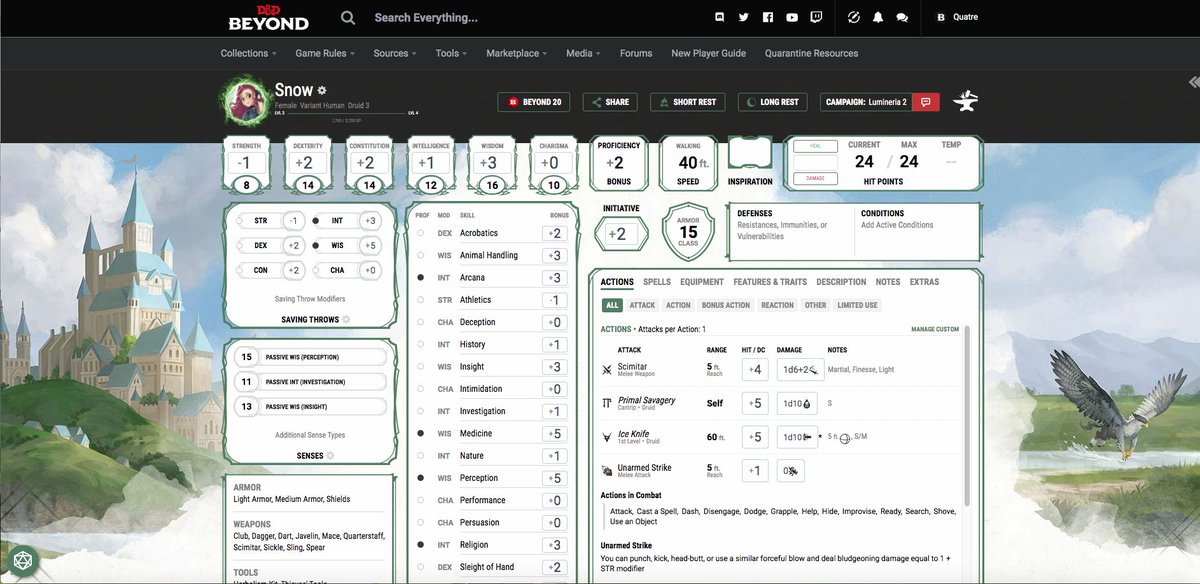This screenshot has width=1200, height=584.
Task: Open the Forums link
Action: click(636, 53)
